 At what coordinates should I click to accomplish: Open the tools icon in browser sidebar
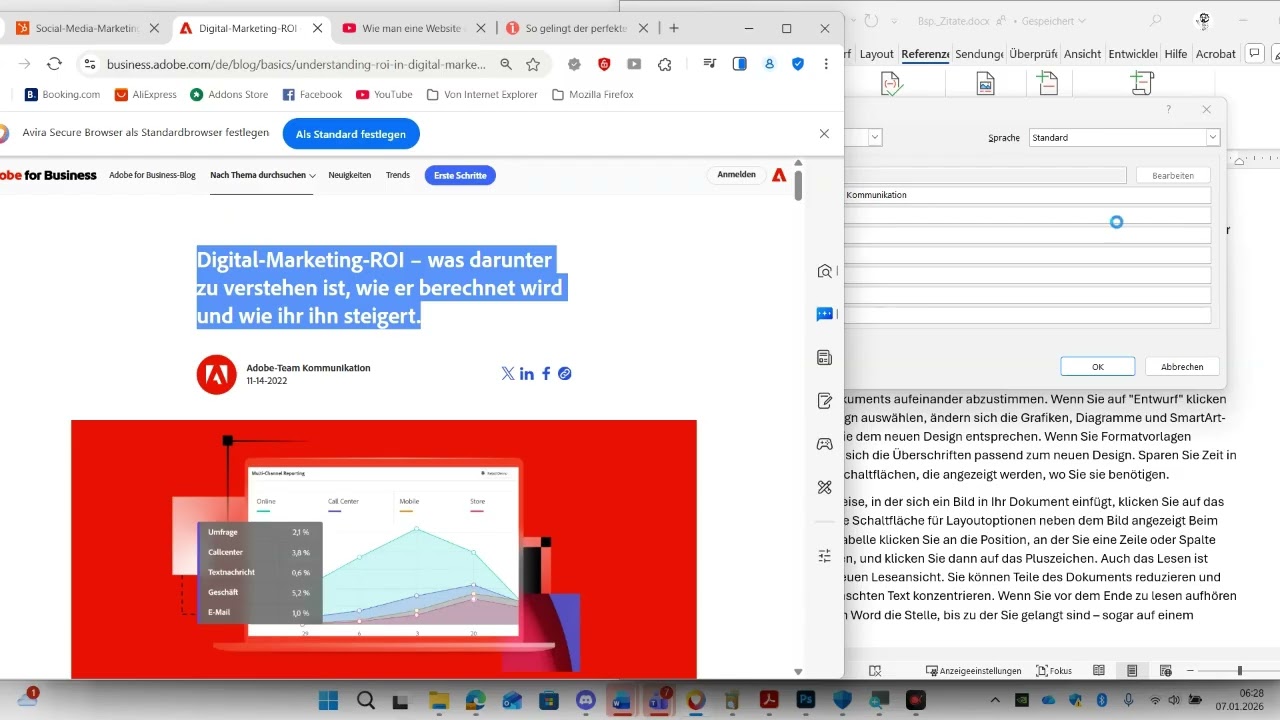click(x=824, y=487)
